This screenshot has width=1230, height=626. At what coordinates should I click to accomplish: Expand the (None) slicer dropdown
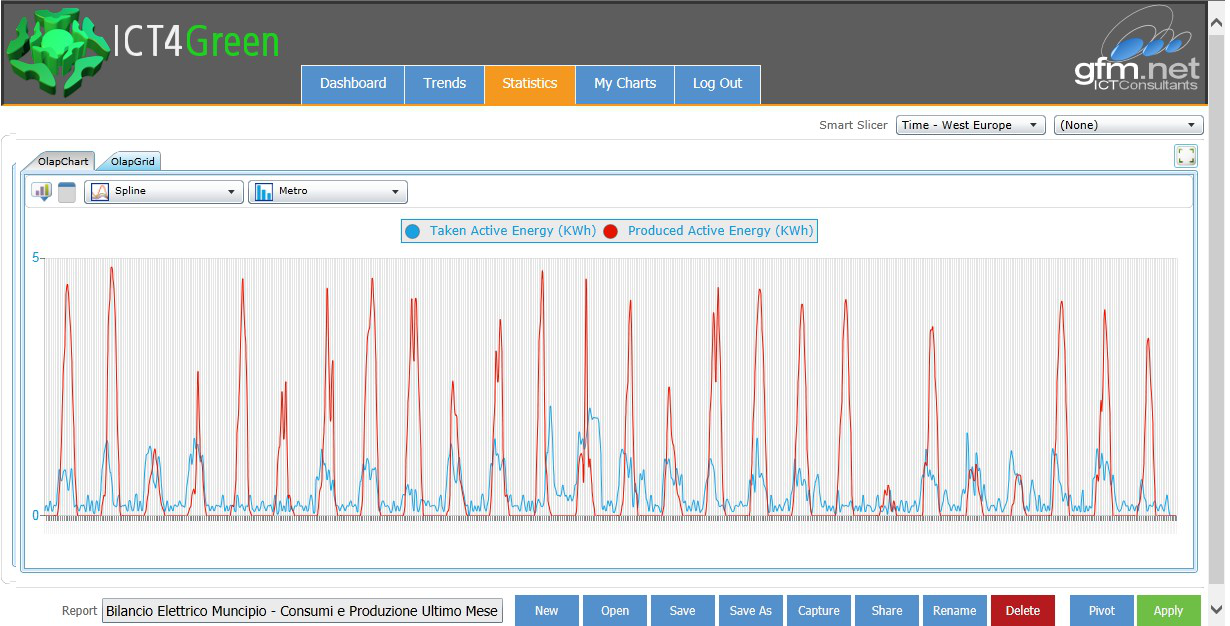click(x=1128, y=125)
